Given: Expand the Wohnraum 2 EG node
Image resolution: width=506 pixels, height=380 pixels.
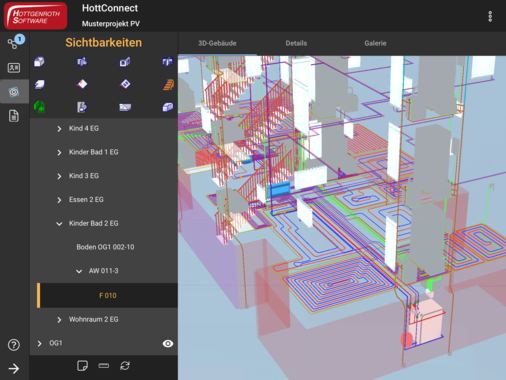Looking at the screenshot, I should [59, 320].
